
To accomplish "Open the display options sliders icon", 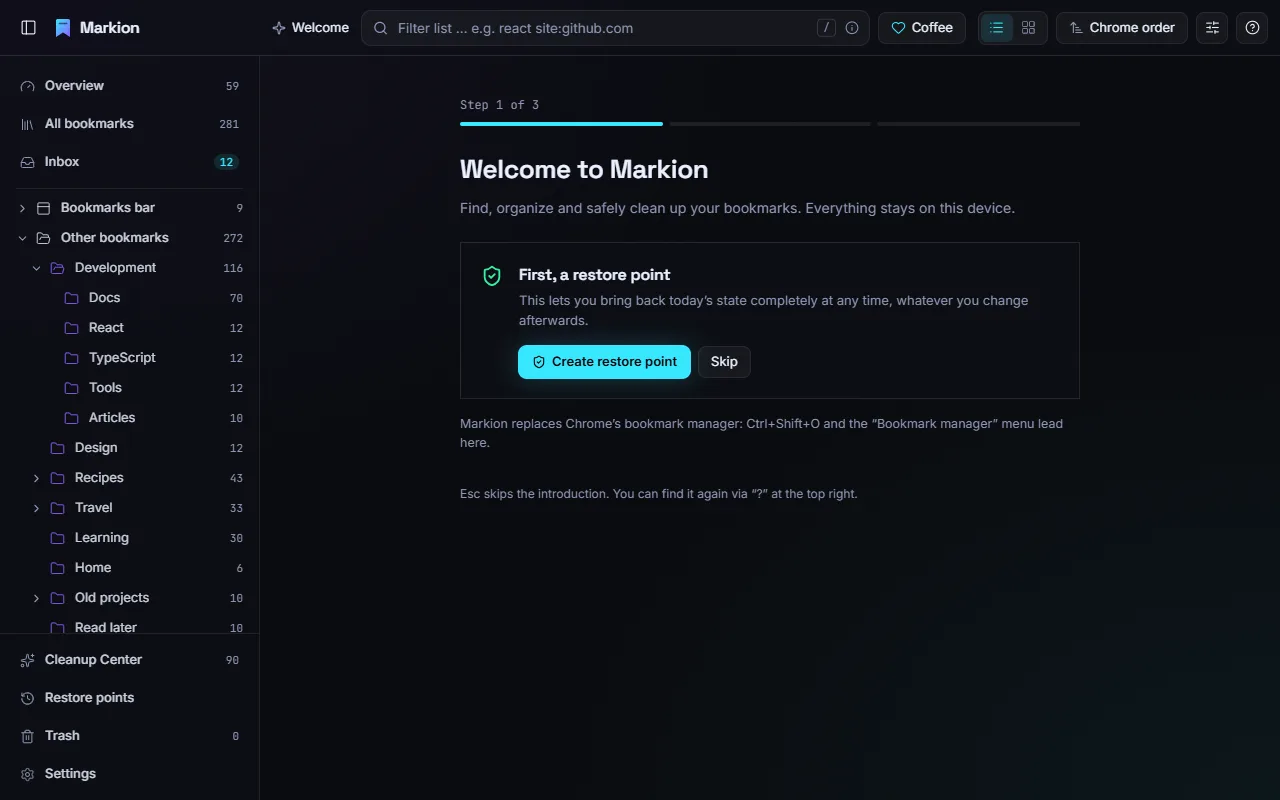I will point(1212,28).
